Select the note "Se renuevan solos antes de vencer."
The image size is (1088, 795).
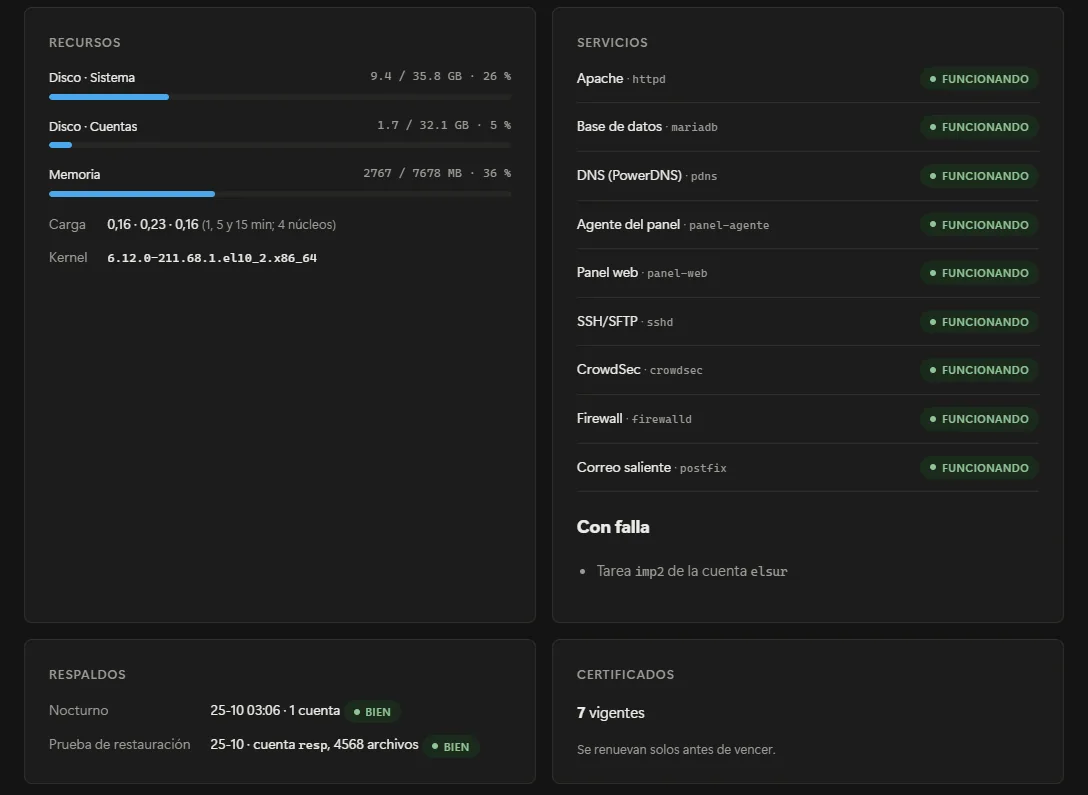tap(676, 749)
